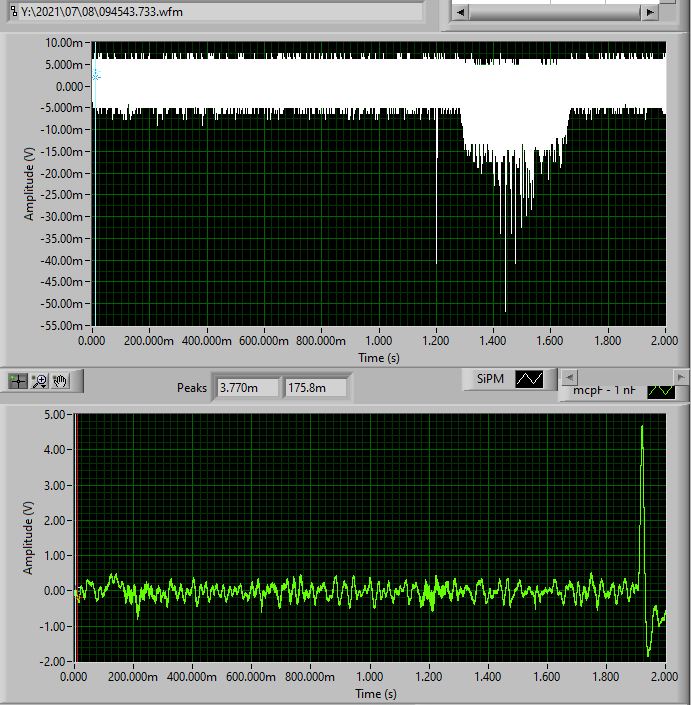Click the -55.00m bottom marker of upper Y axis

pos(62,325)
